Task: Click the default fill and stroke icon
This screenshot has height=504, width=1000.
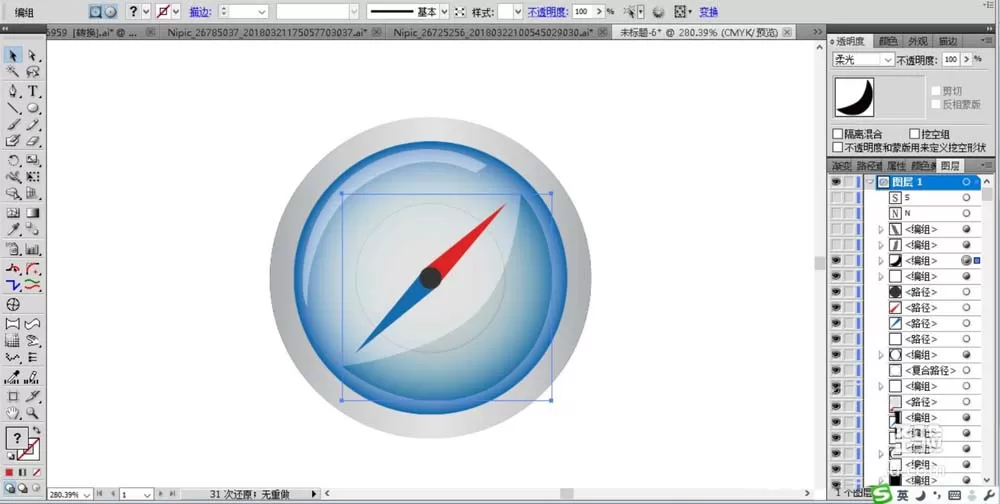Action: [x=10, y=457]
